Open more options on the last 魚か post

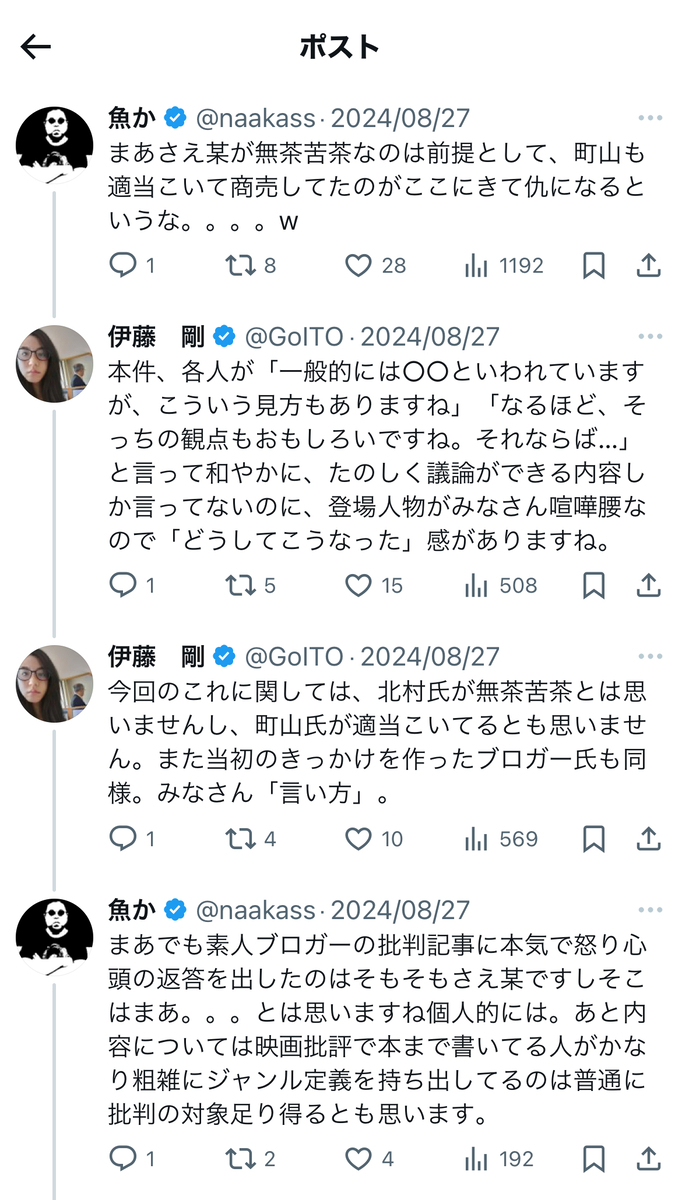coord(650,911)
